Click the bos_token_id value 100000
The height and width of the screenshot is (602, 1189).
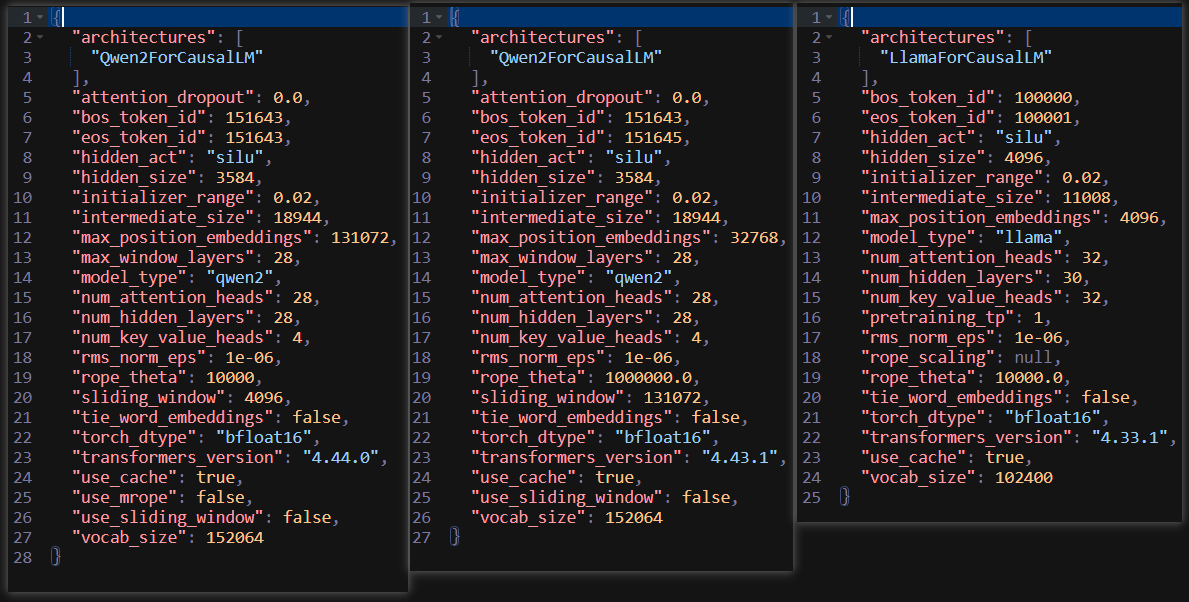click(x=1043, y=97)
